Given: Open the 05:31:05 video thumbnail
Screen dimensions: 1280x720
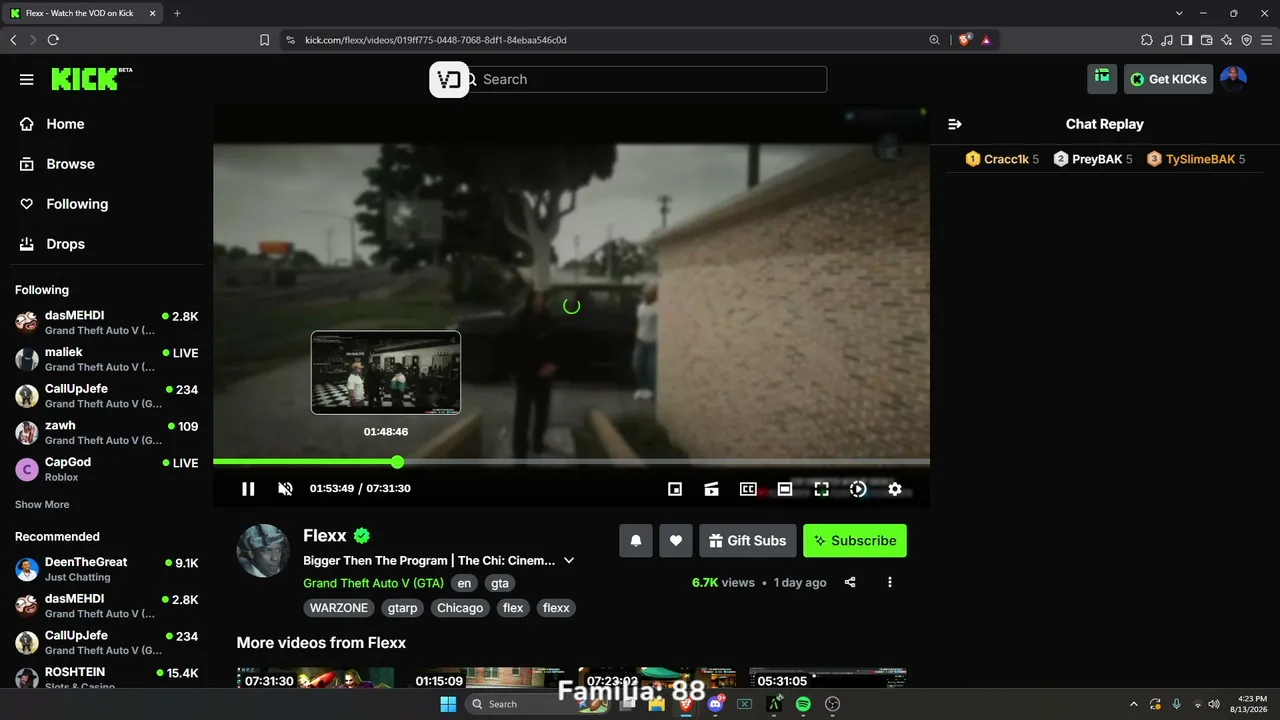Looking at the screenshot, I should (828, 678).
